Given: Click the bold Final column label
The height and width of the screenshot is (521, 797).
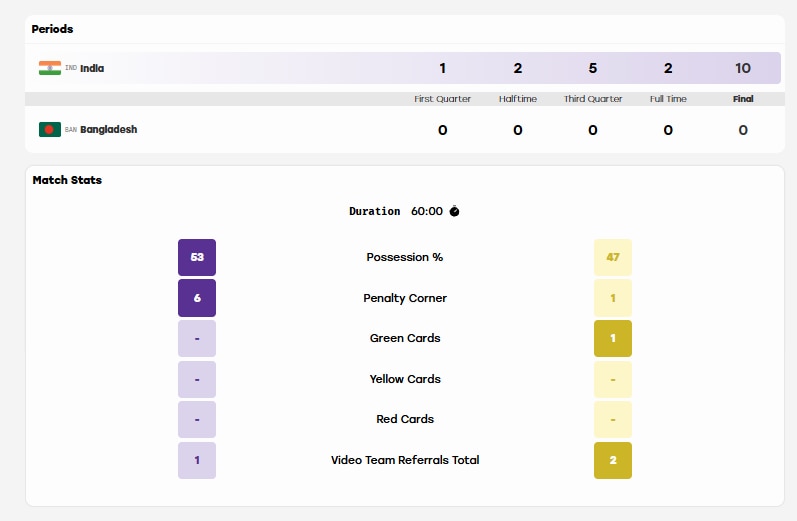Looking at the screenshot, I should tap(743, 99).
